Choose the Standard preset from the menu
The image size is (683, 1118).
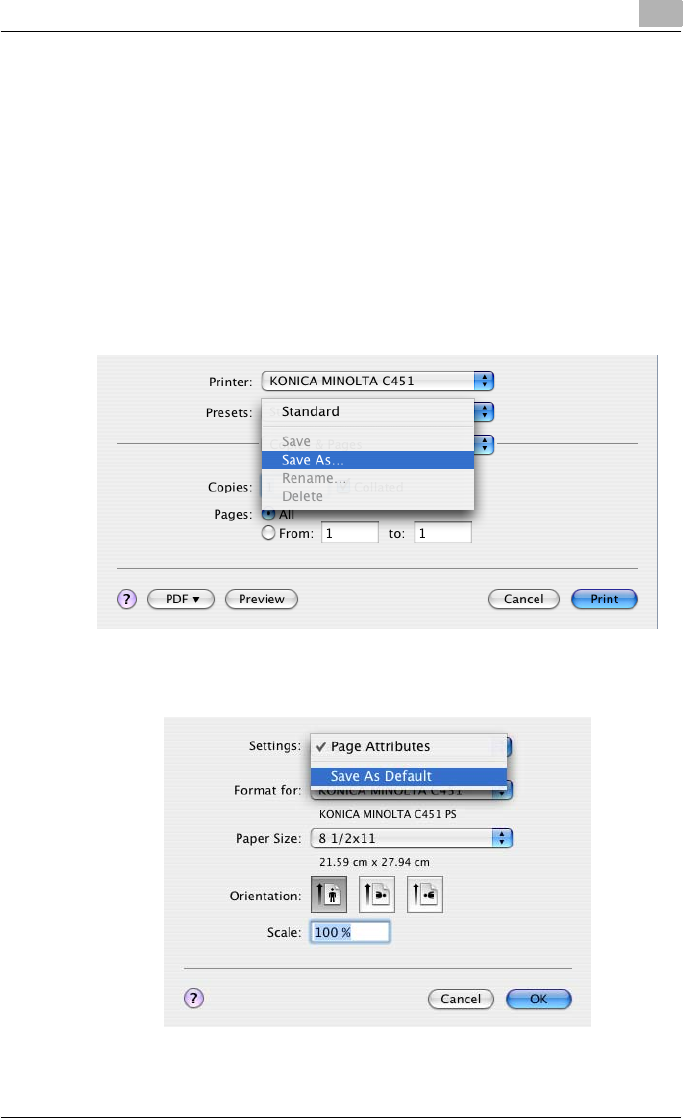[x=310, y=411]
